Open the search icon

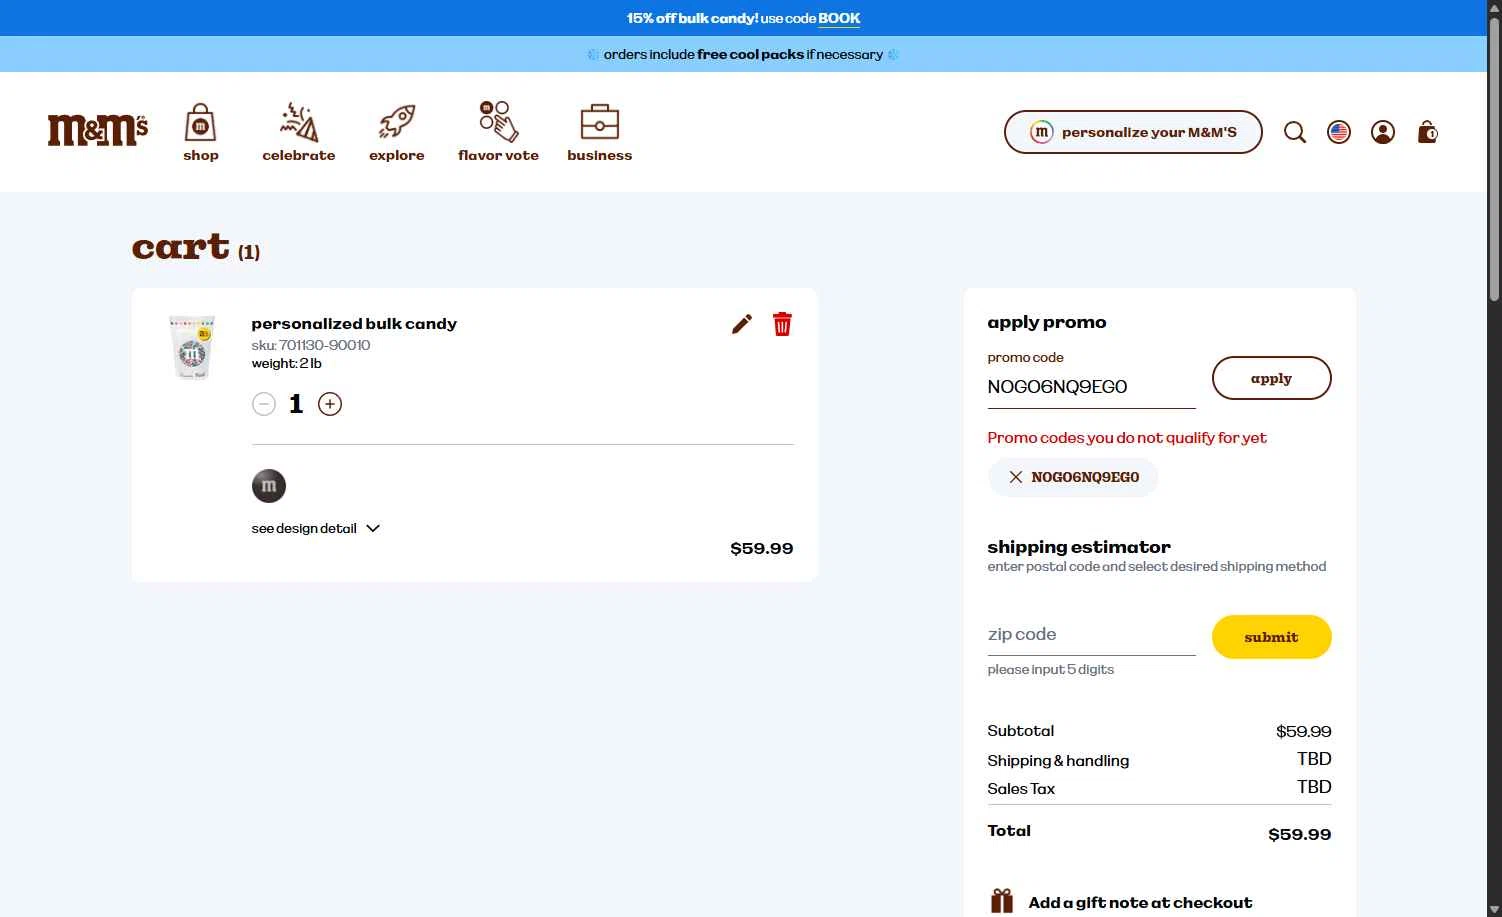[x=1295, y=132]
